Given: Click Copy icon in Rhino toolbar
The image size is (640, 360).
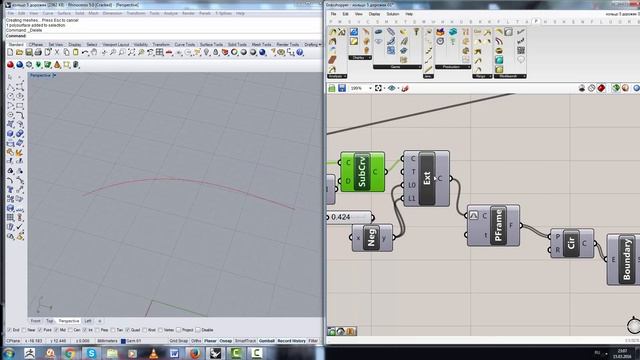Looking at the screenshot, I should pyautogui.click(x=66, y=52).
